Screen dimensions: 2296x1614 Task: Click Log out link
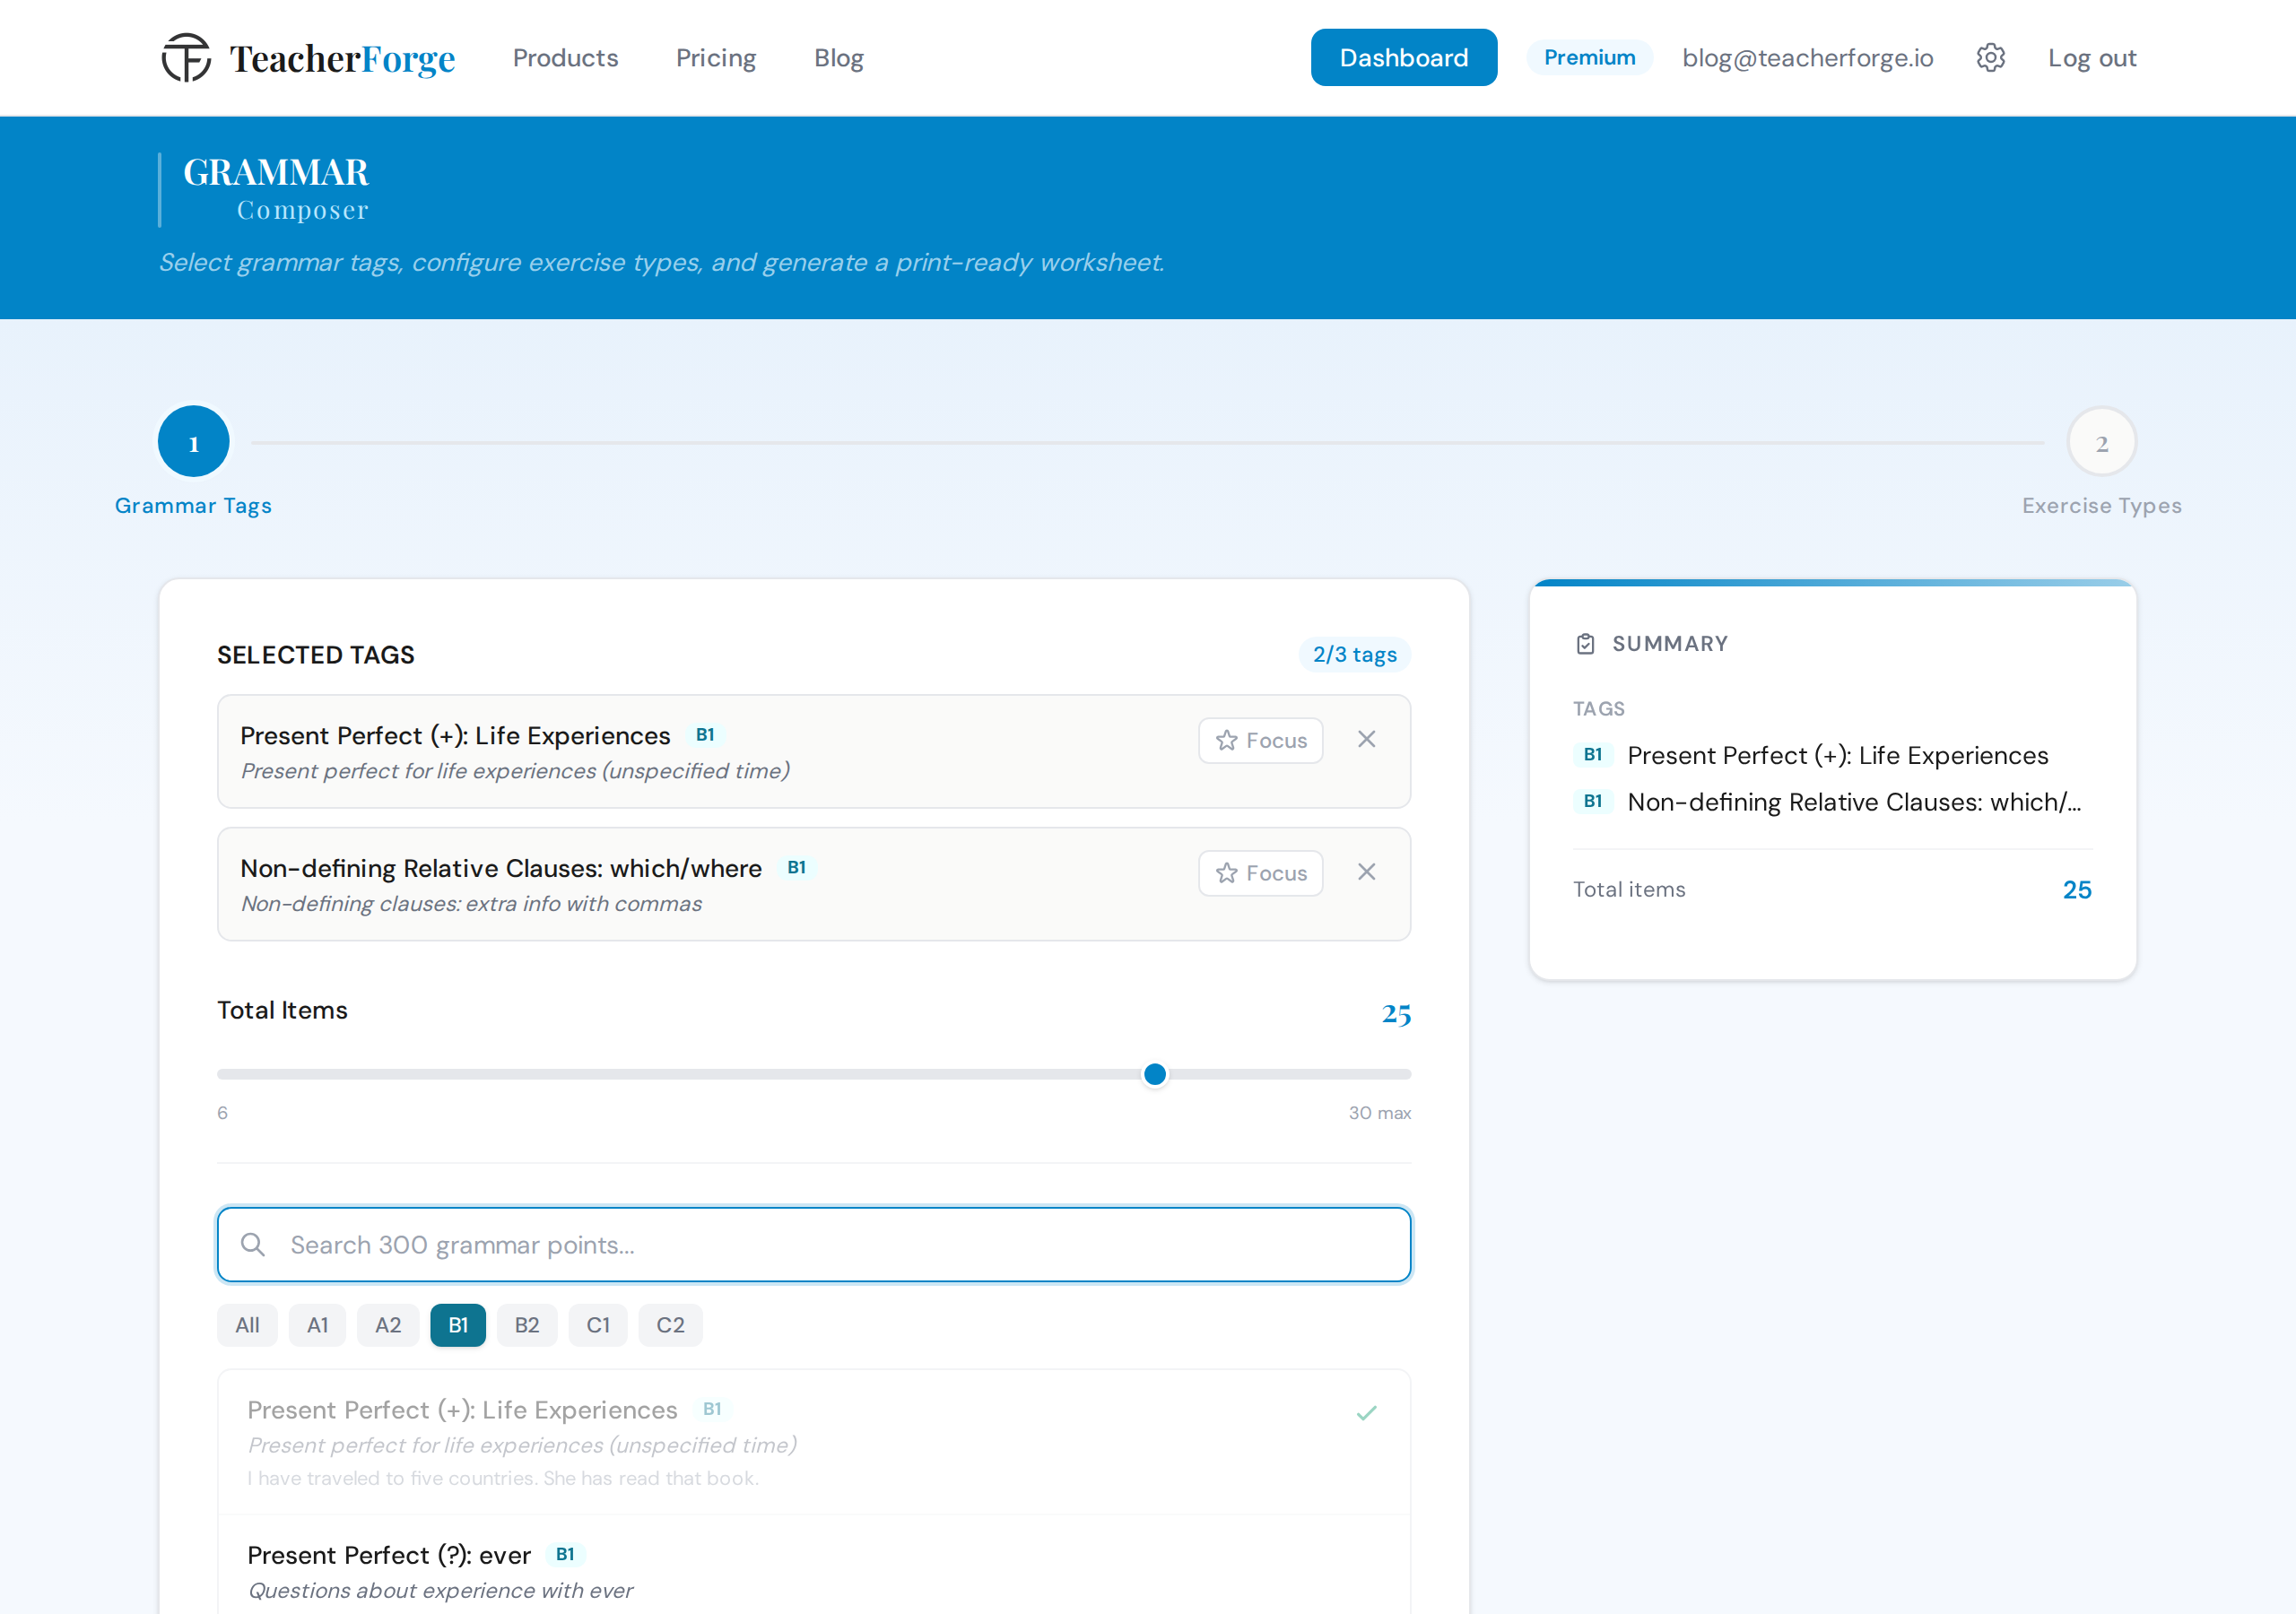click(x=2091, y=58)
